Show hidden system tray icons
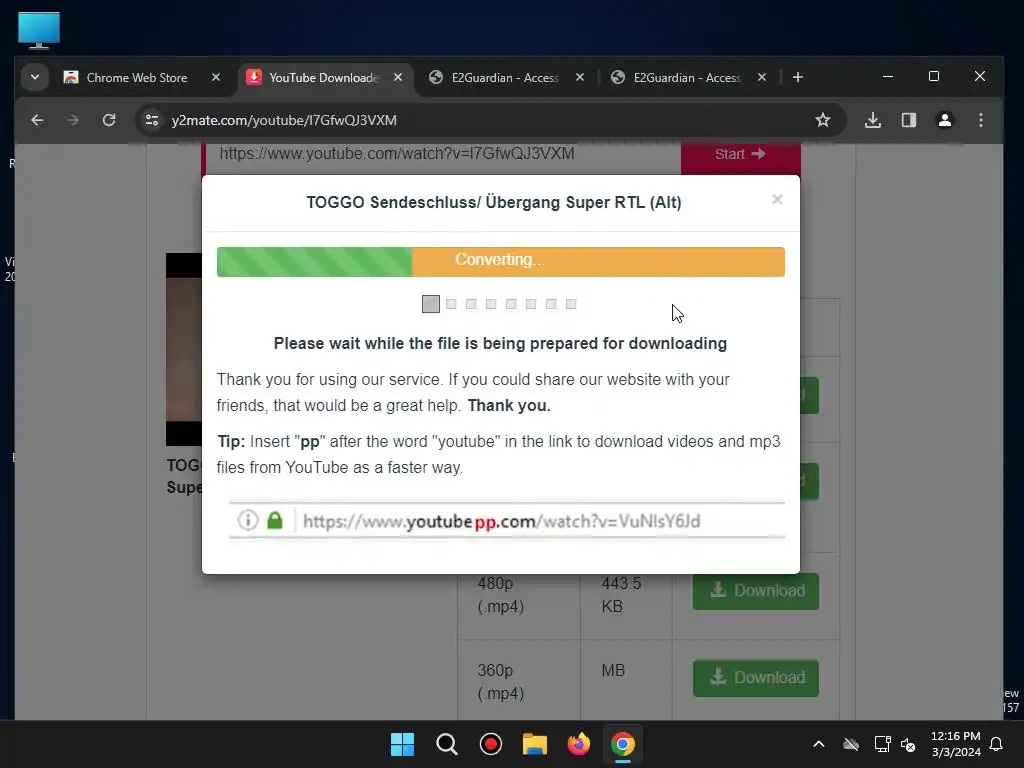Image resolution: width=1024 pixels, height=768 pixels. tap(818, 744)
